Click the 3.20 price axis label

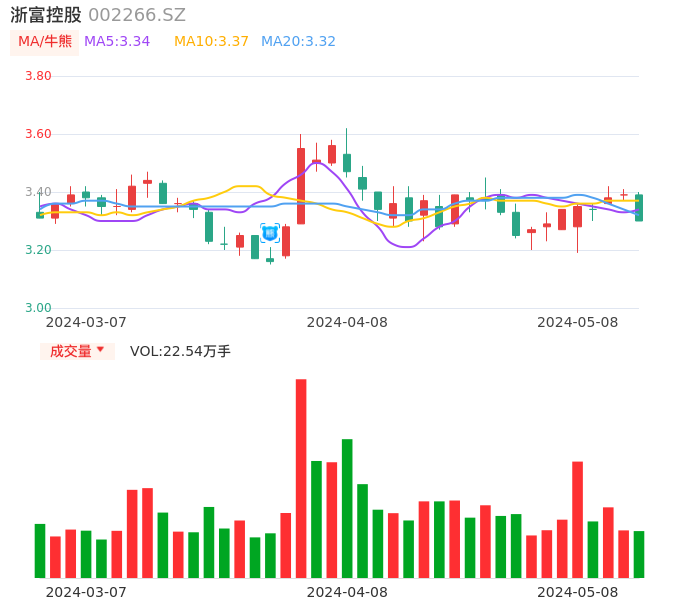coord(38,250)
